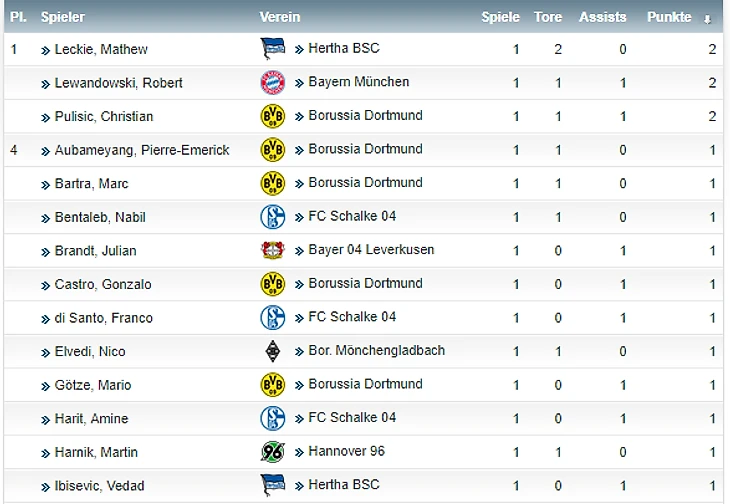Open Götze, Mario player profile
The height and width of the screenshot is (504, 730).
point(92,385)
